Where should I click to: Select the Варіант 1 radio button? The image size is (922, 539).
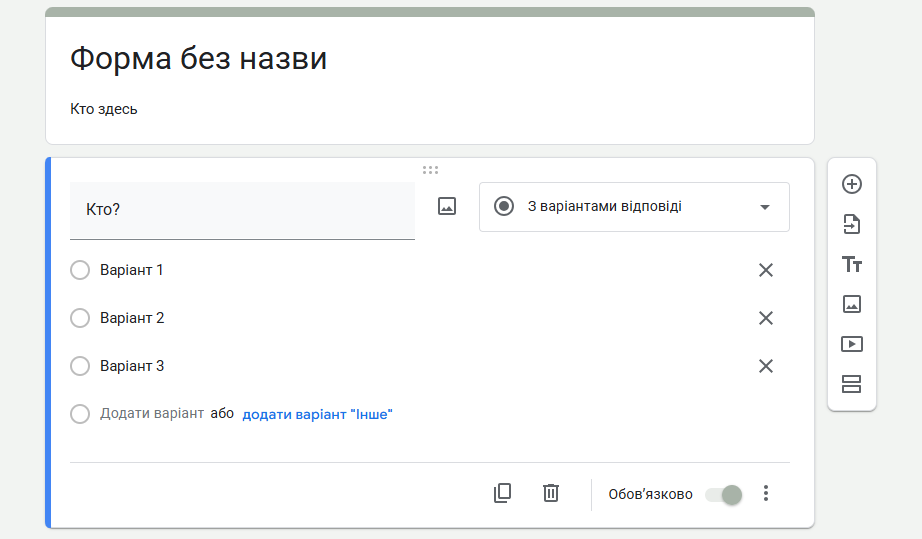(x=80, y=270)
